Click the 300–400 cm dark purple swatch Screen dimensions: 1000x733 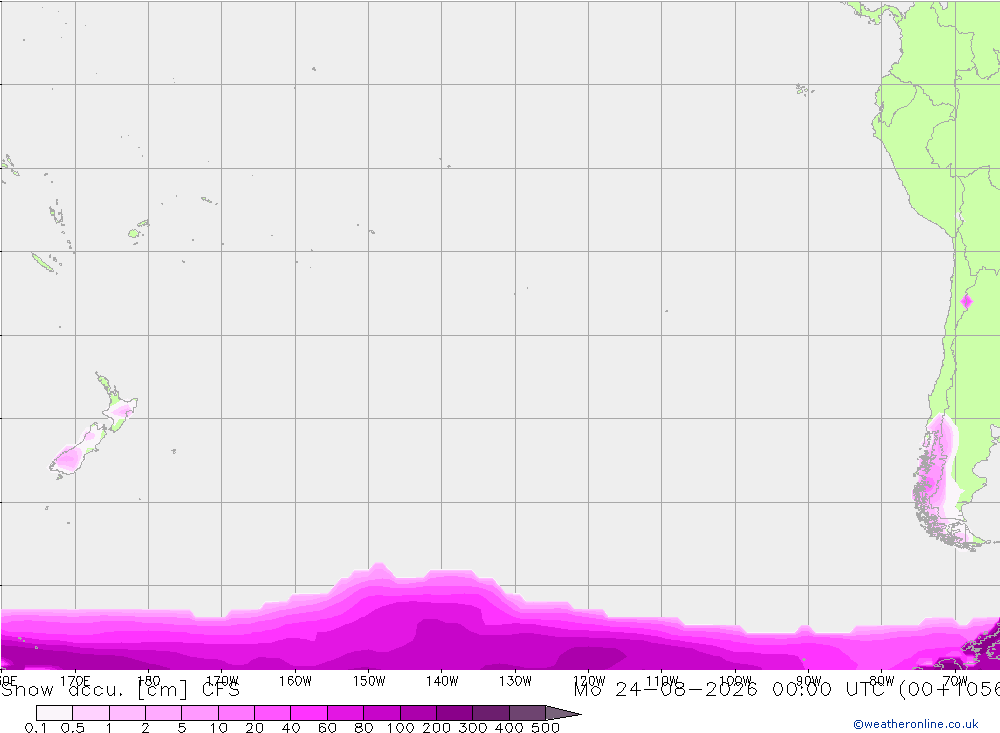(491, 713)
